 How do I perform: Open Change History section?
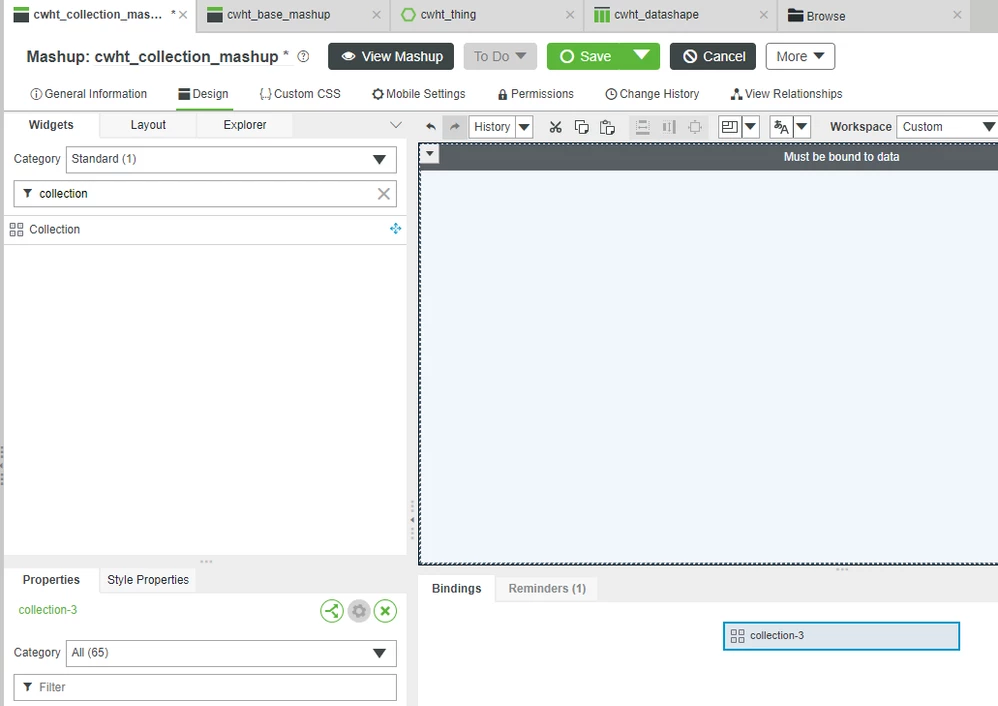click(x=652, y=94)
